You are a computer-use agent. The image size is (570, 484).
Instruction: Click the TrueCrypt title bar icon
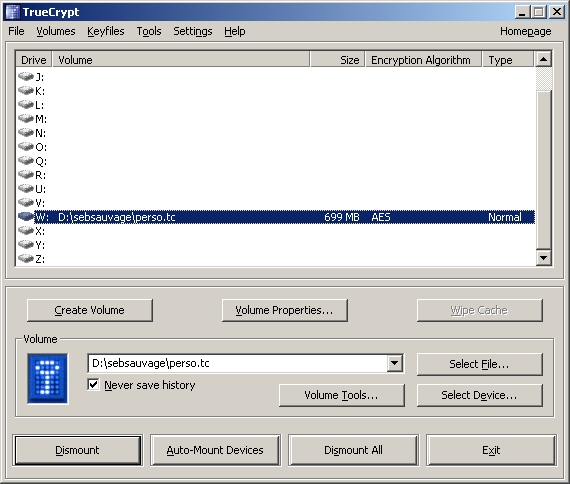point(12,12)
